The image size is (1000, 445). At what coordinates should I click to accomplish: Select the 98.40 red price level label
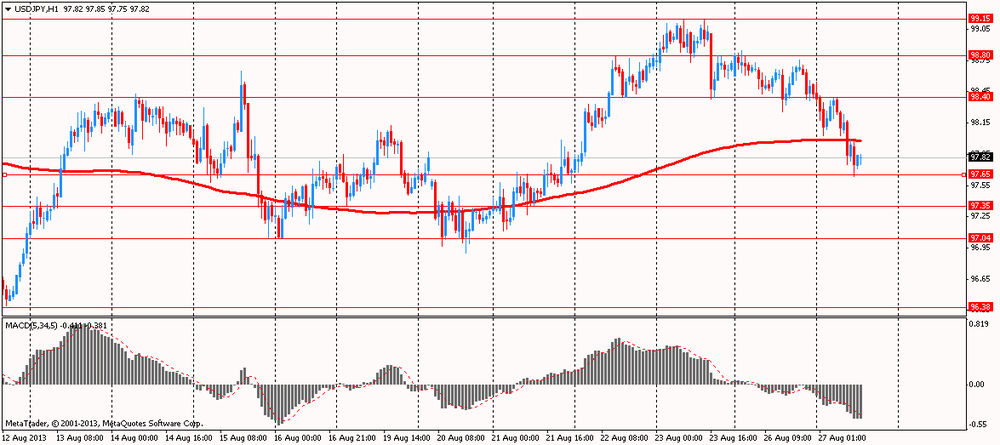(x=978, y=97)
